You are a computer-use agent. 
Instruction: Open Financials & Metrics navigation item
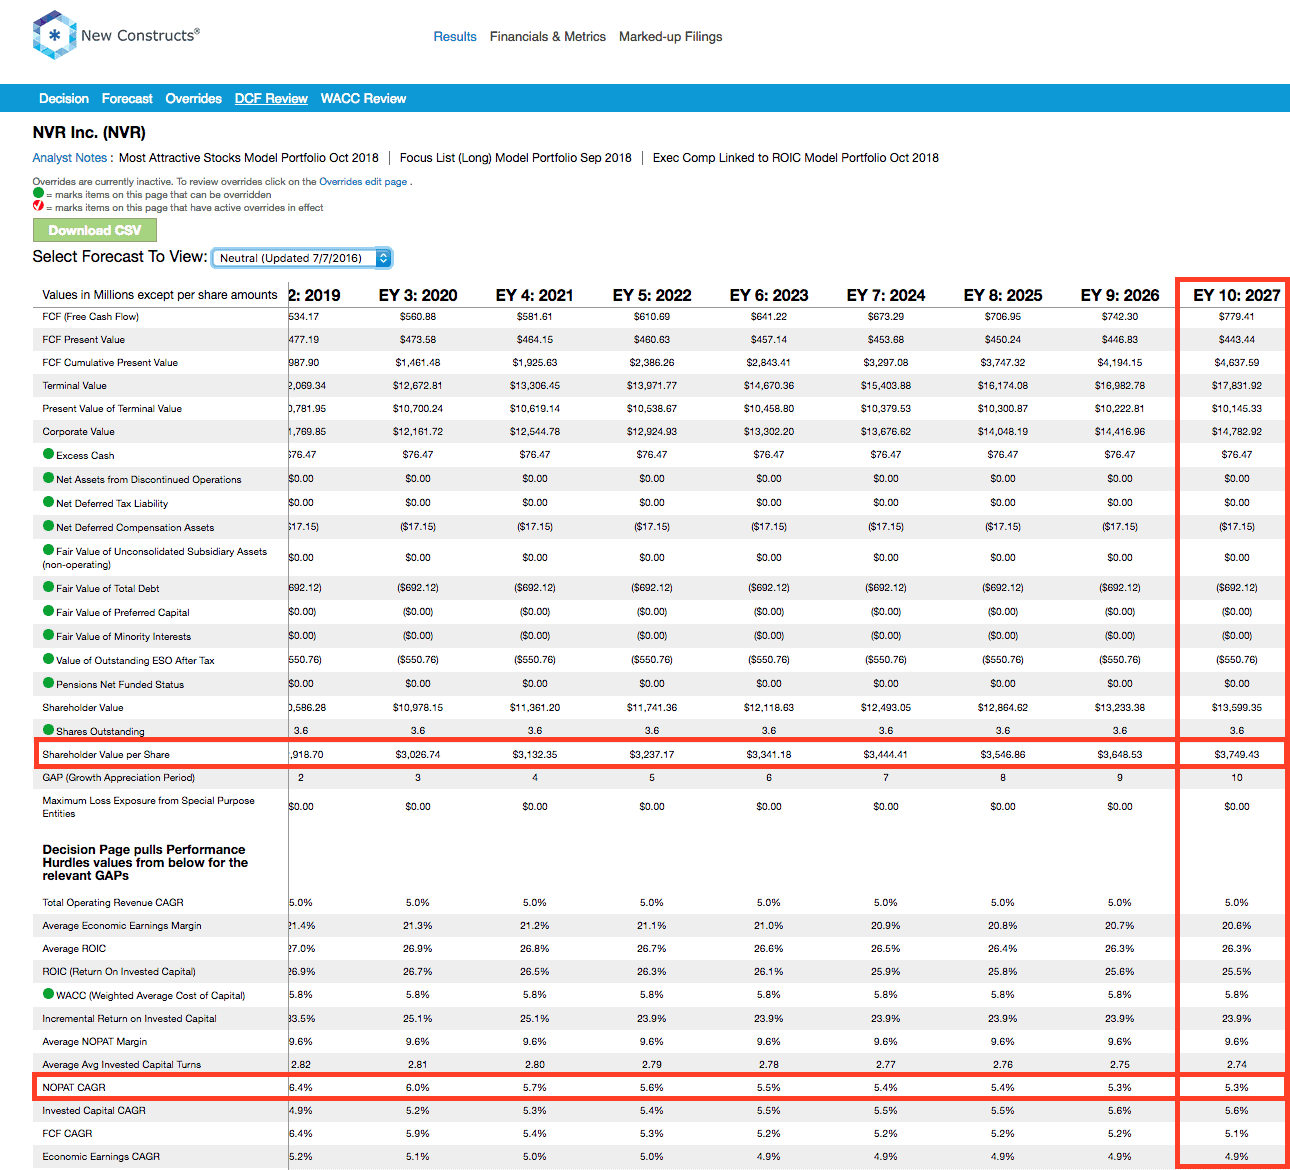pyautogui.click(x=548, y=36)
